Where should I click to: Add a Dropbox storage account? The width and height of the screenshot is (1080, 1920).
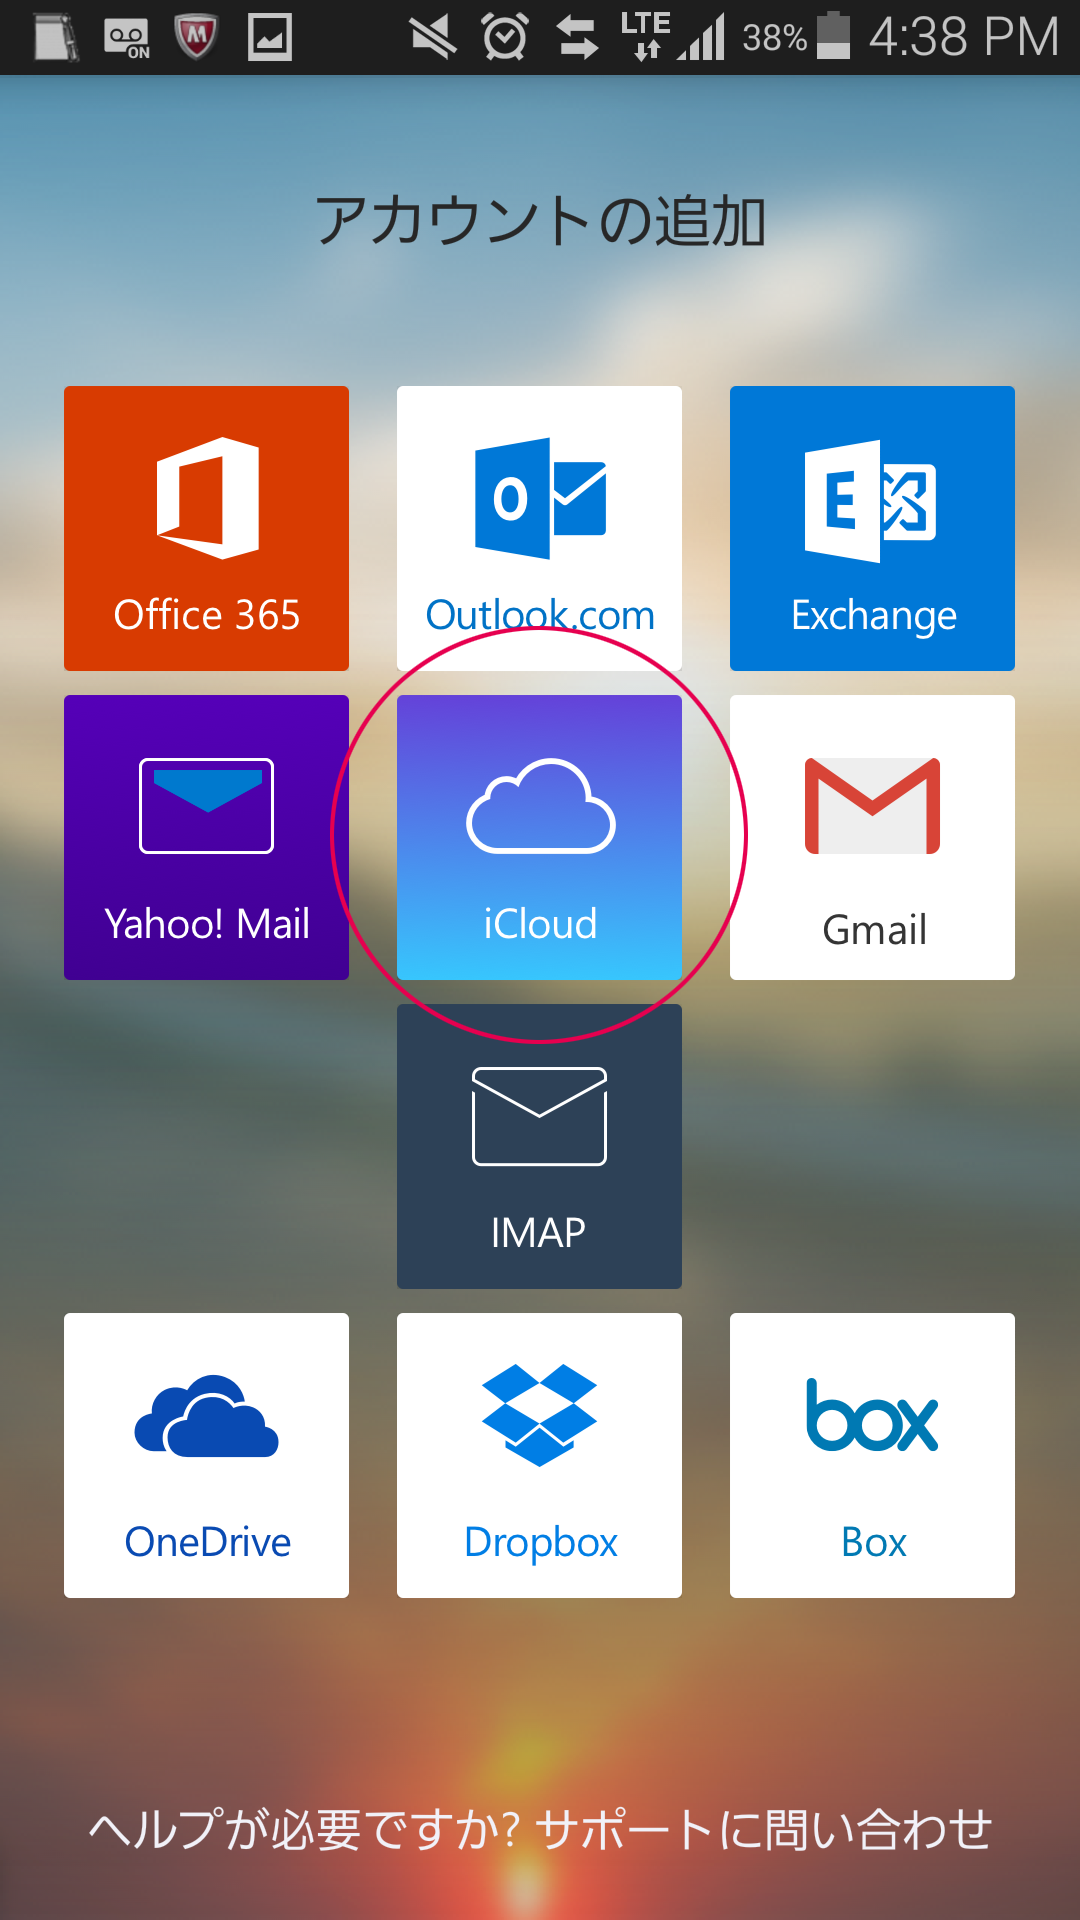click(539, 1455)
